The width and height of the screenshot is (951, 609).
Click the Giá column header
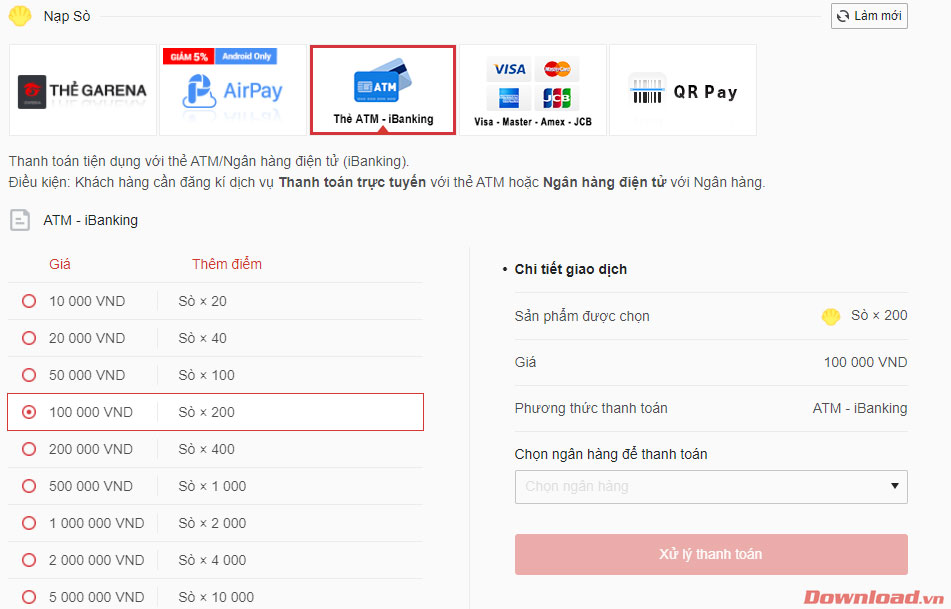pyautogui.click(x=59, y=264)
